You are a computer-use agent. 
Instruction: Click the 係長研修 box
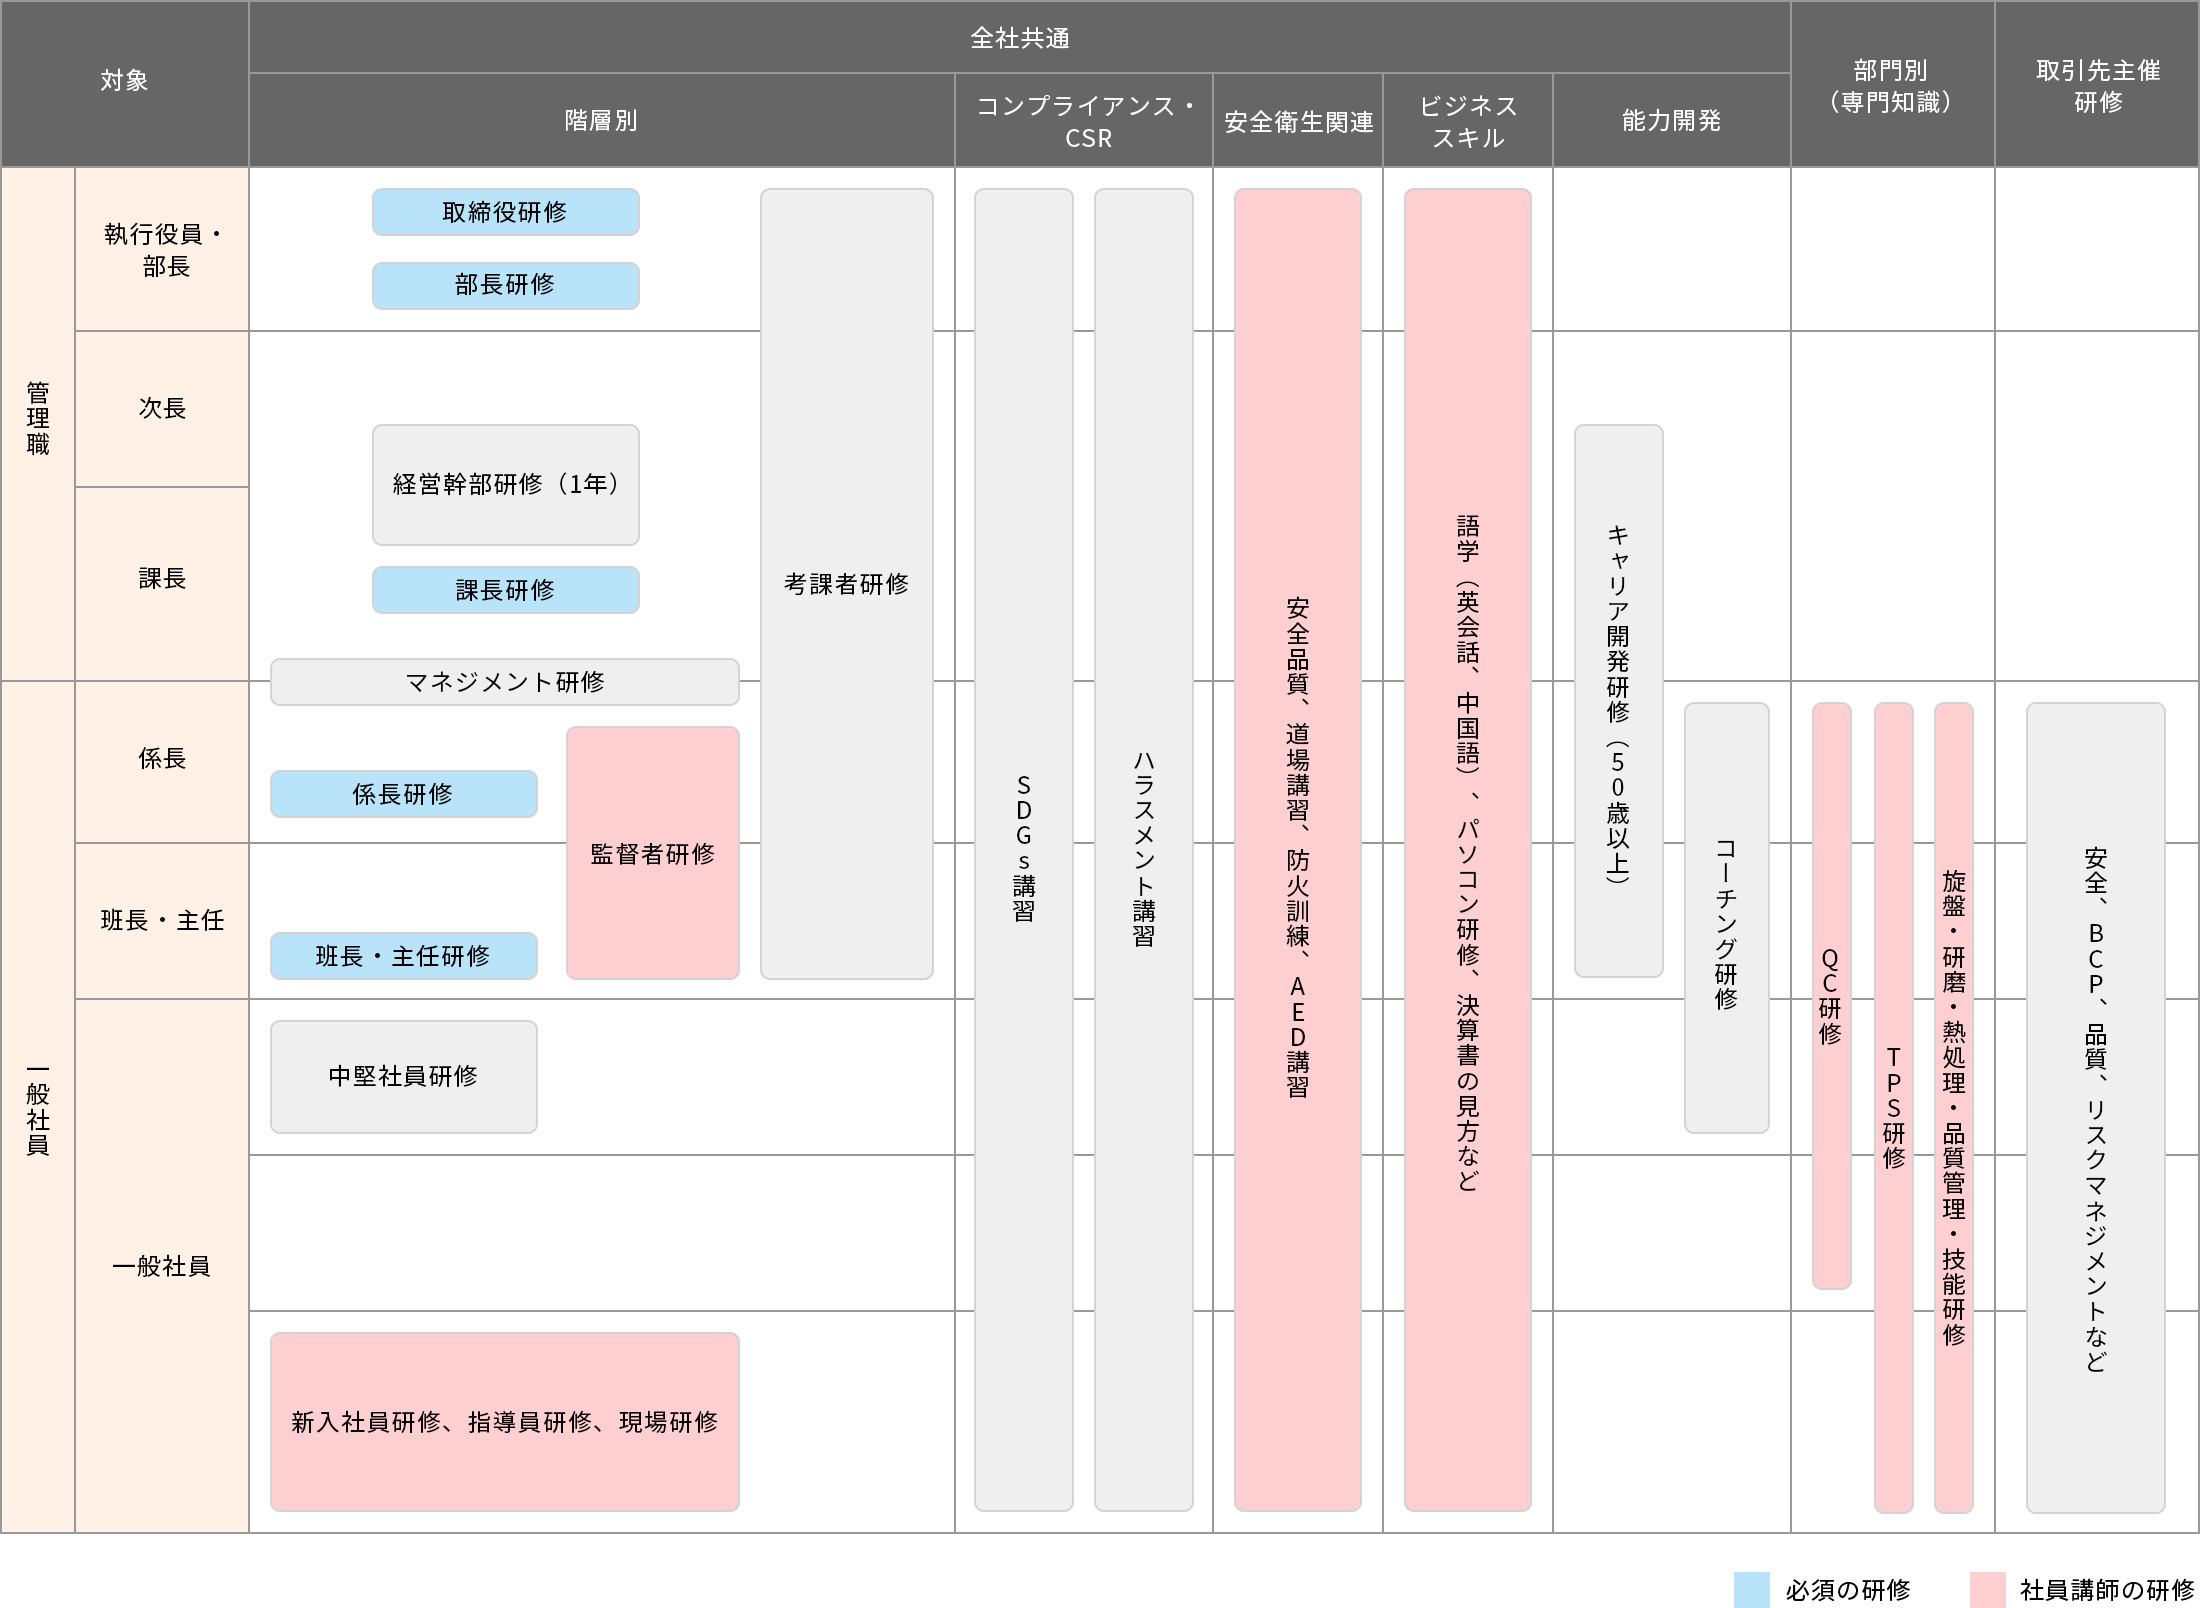[403, 794]
